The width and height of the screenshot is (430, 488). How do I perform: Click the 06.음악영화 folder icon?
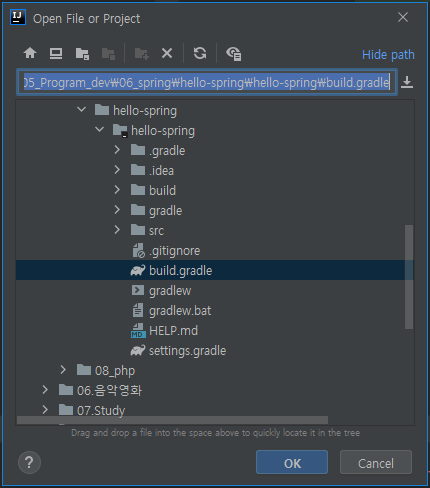(x=66, y=390)
